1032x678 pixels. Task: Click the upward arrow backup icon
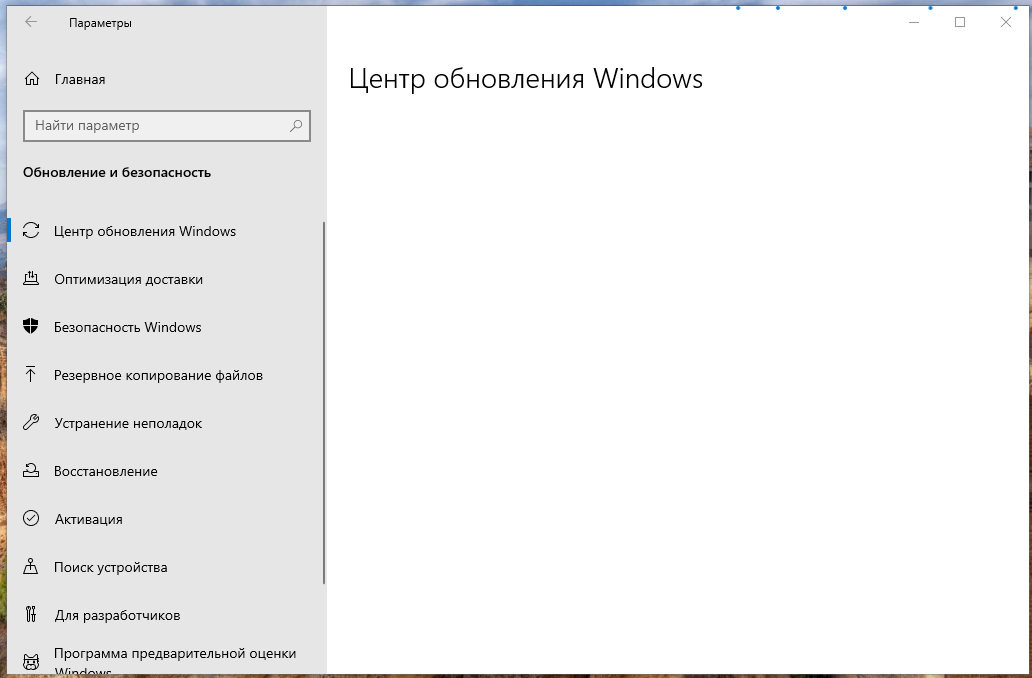[x=30, y=375]
